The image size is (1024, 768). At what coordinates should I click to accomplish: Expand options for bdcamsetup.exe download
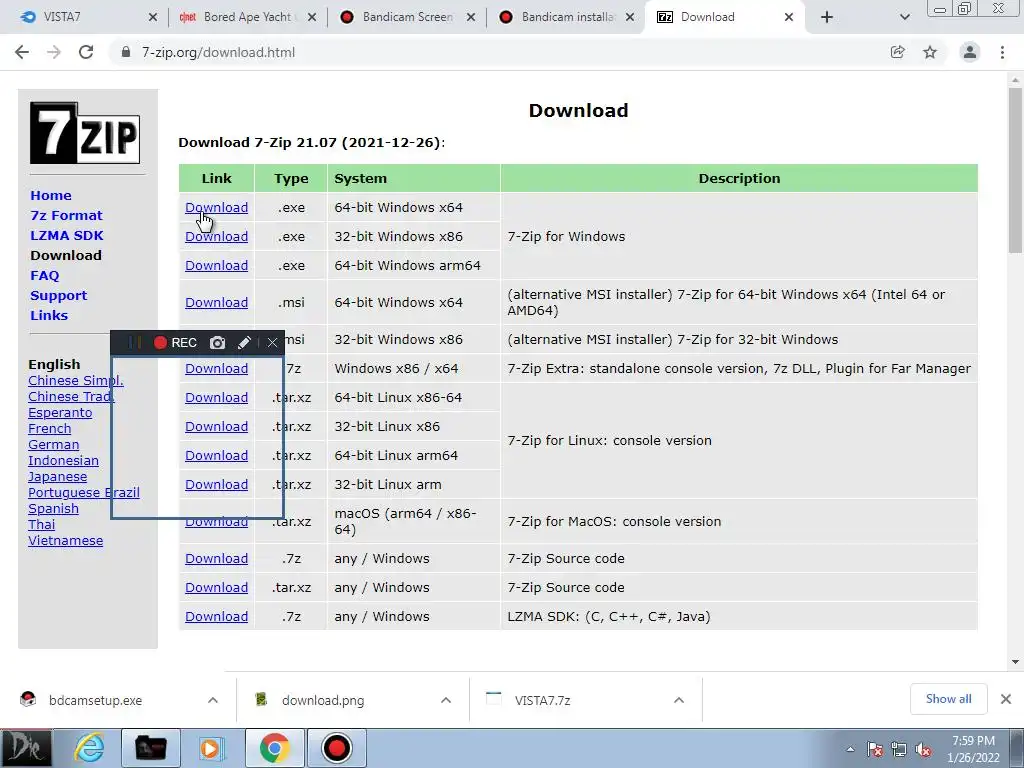[213, 700]
